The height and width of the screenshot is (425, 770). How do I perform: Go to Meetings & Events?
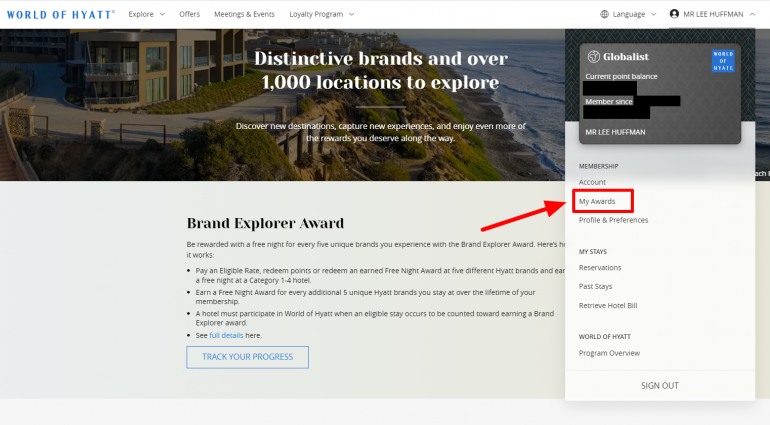pyautogui.click(x=244, y=14)
